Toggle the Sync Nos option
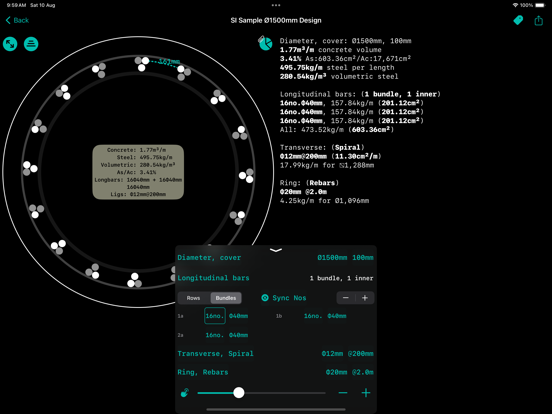The width and height of the screenshot is (552, 414). (284, 298)
